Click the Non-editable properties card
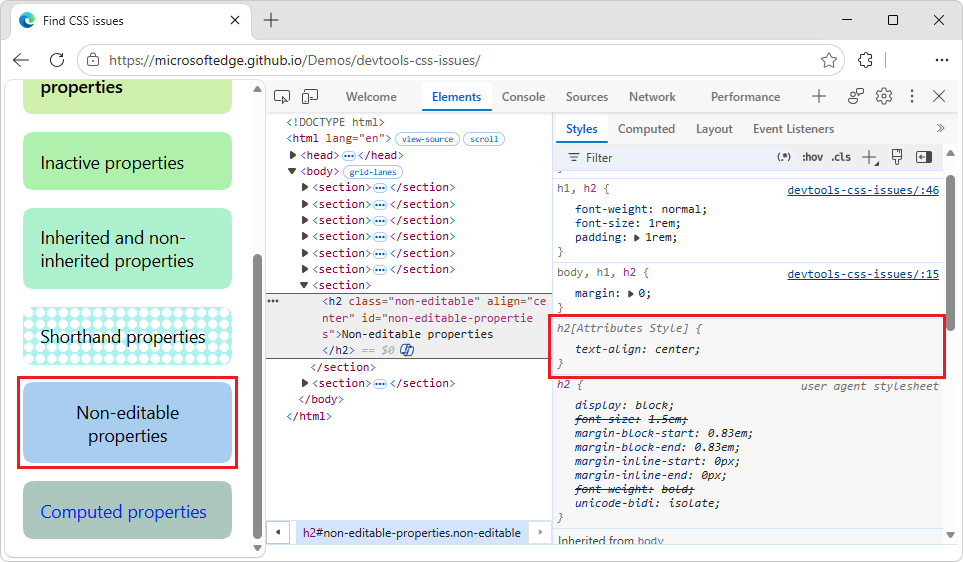This screenshot has height=562, width=963. coord(128,423)
